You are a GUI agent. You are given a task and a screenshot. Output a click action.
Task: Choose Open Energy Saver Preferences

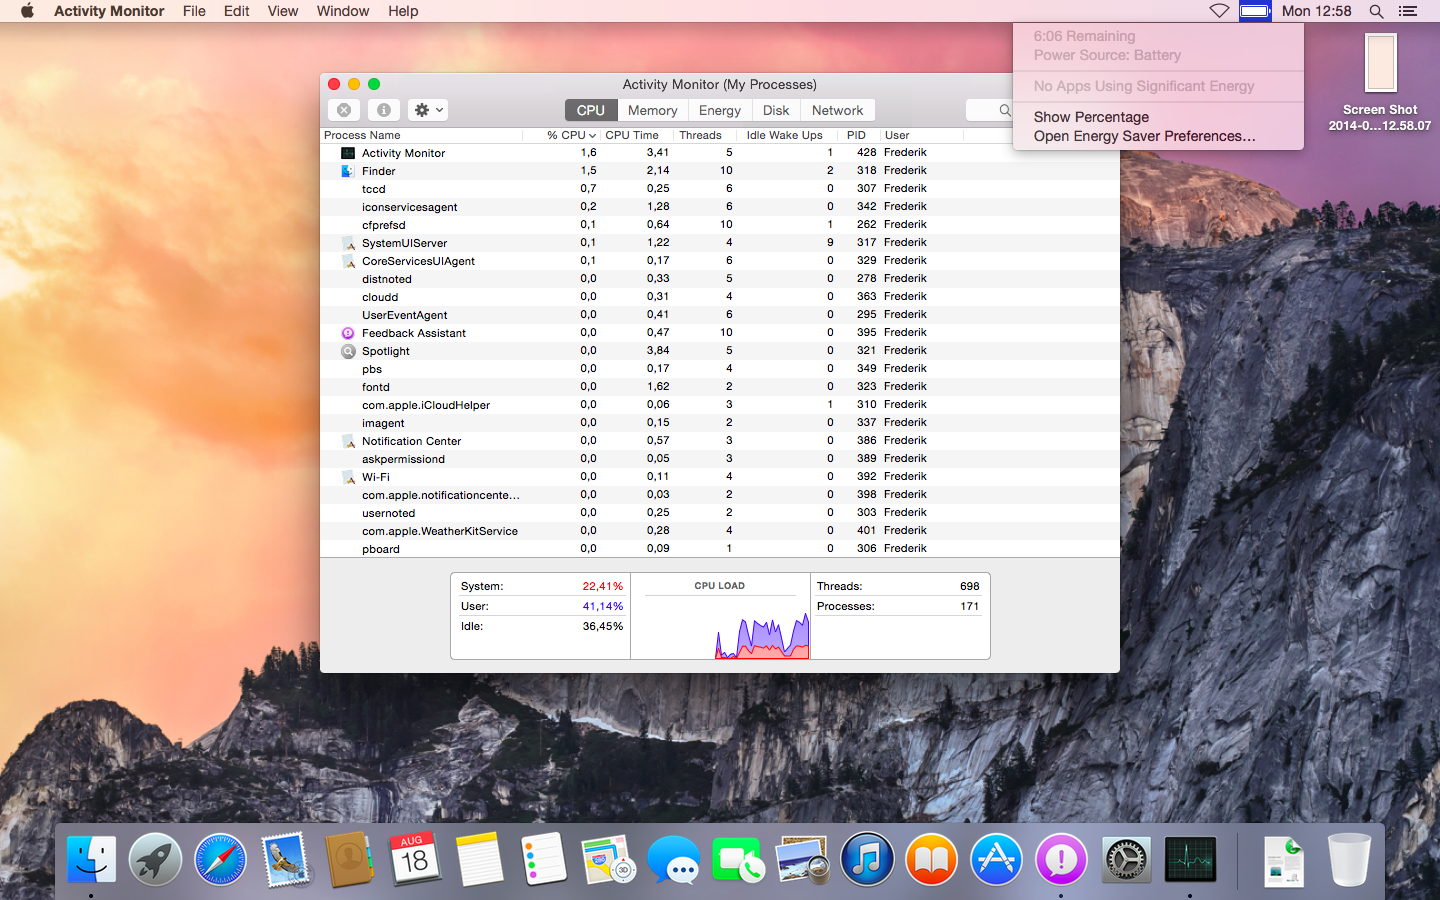pos(1158,136)
